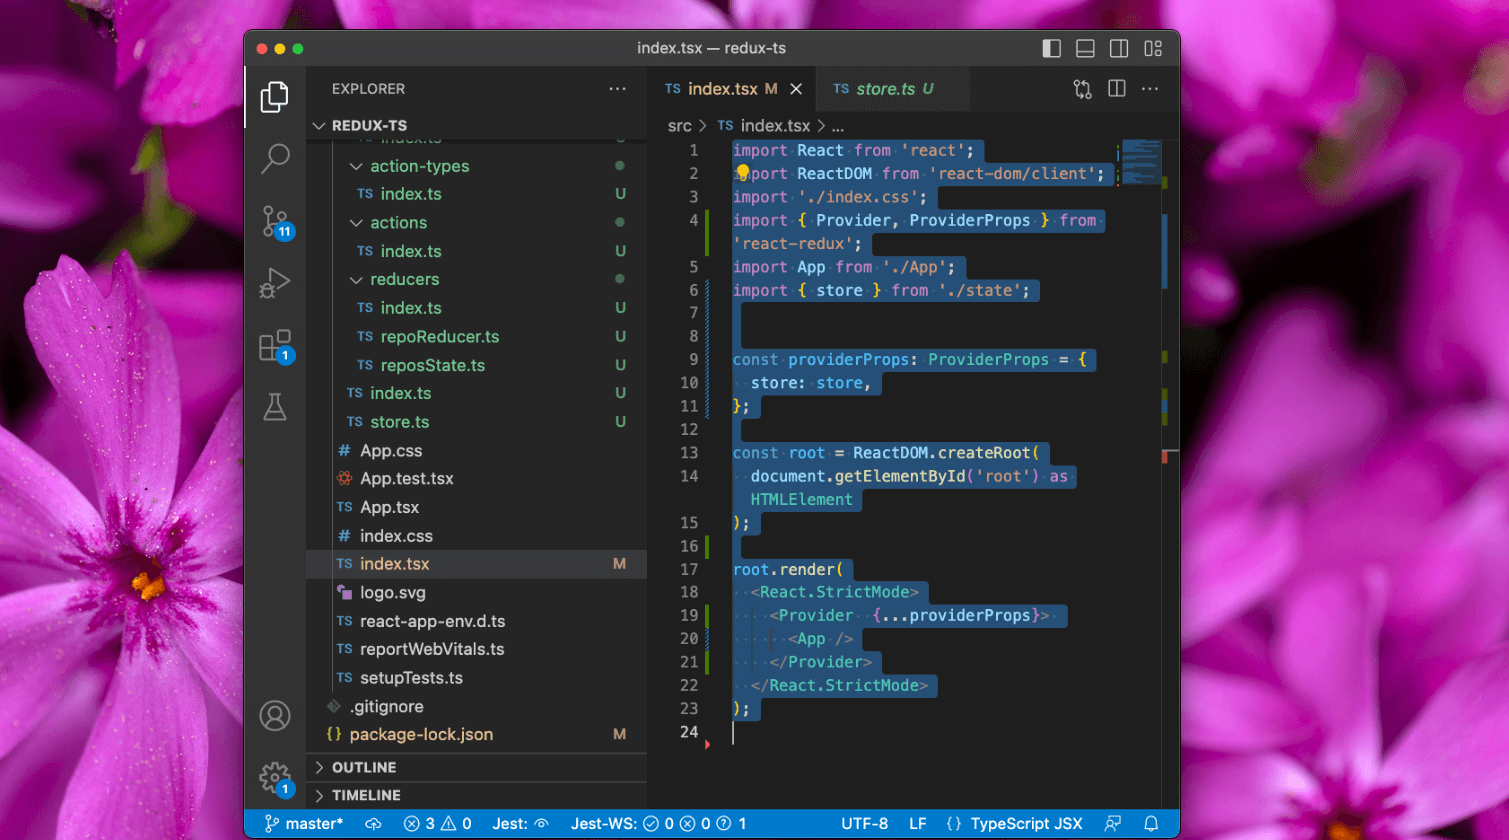Screen dimensions: 1509x840
Task: Open reportWebVitals.ts file
Action: (432, 649)
